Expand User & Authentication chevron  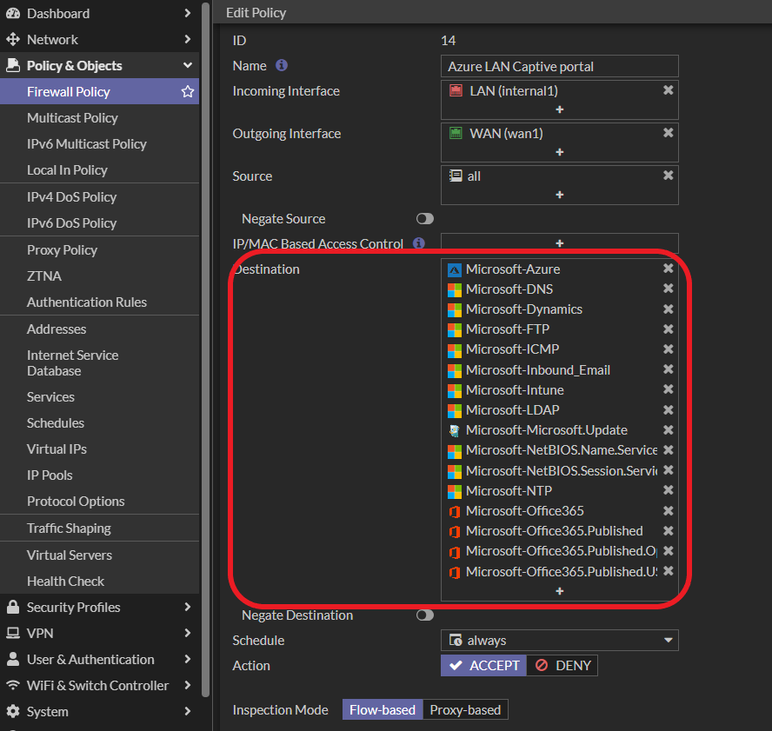tap(188, 659)
